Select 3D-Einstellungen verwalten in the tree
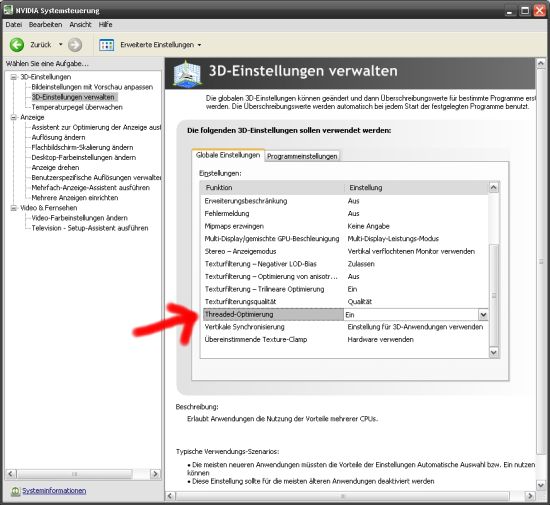550x505 pixels. [73, 97]
